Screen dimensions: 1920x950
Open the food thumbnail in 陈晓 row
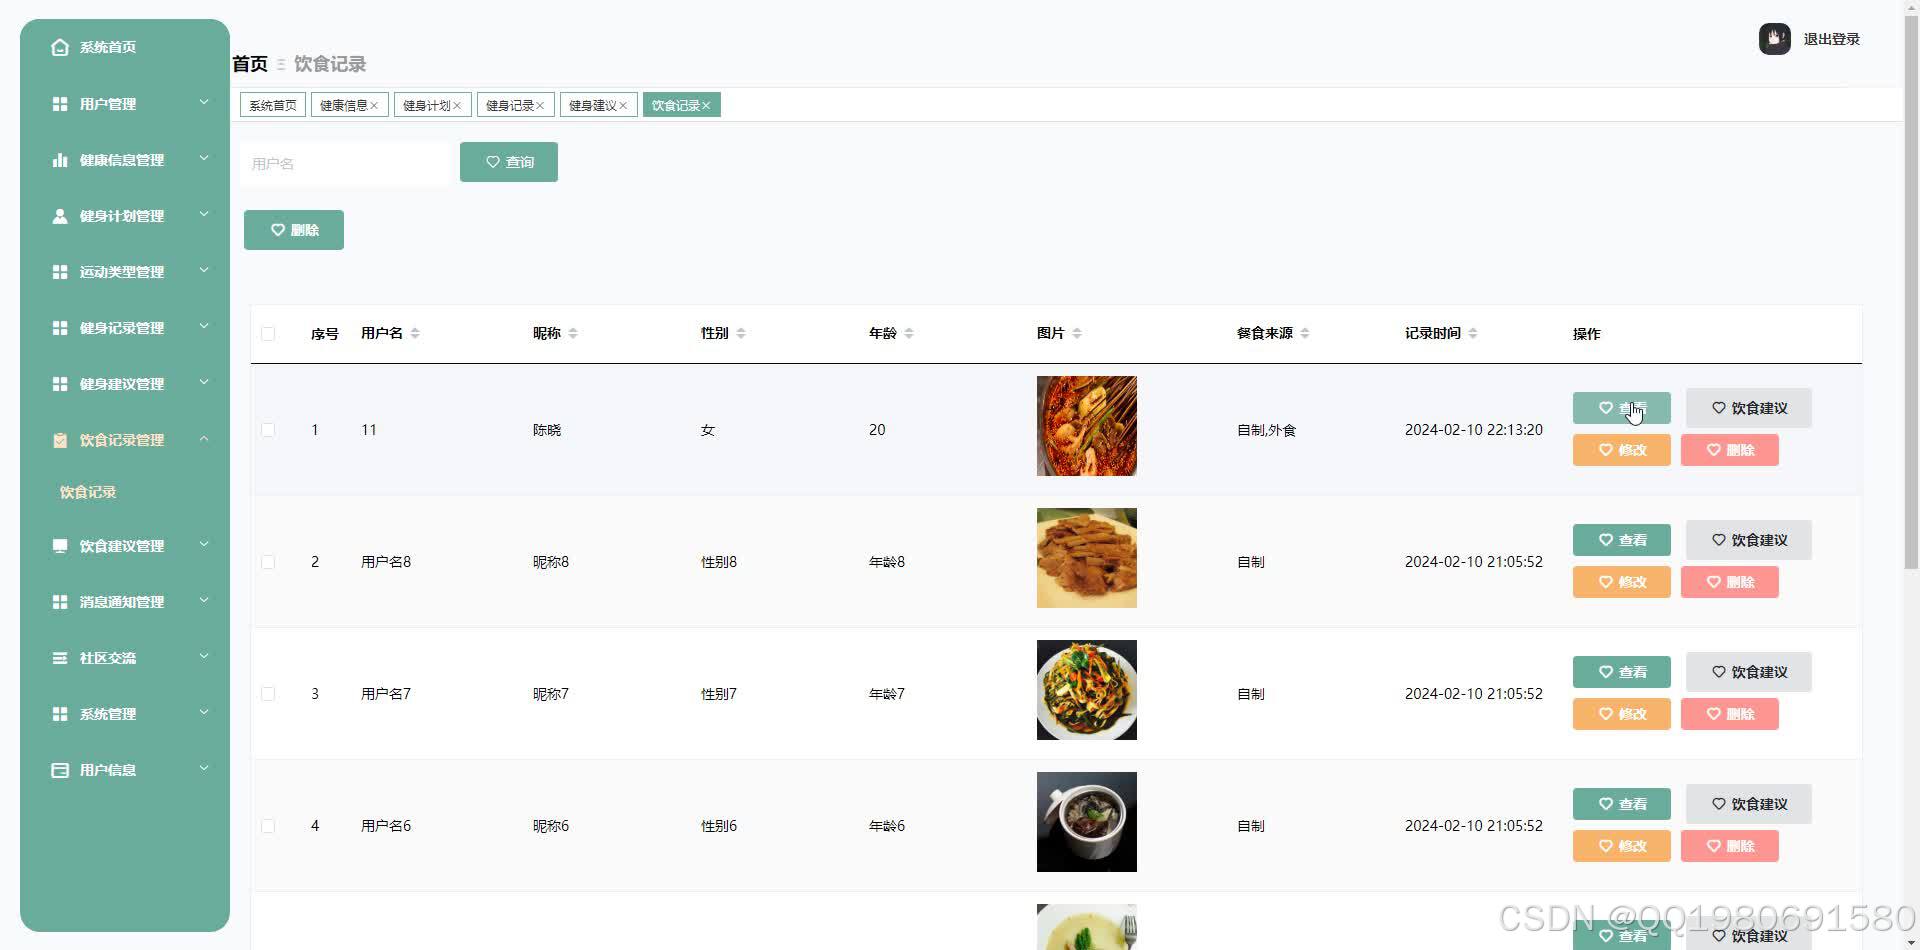1087,426
